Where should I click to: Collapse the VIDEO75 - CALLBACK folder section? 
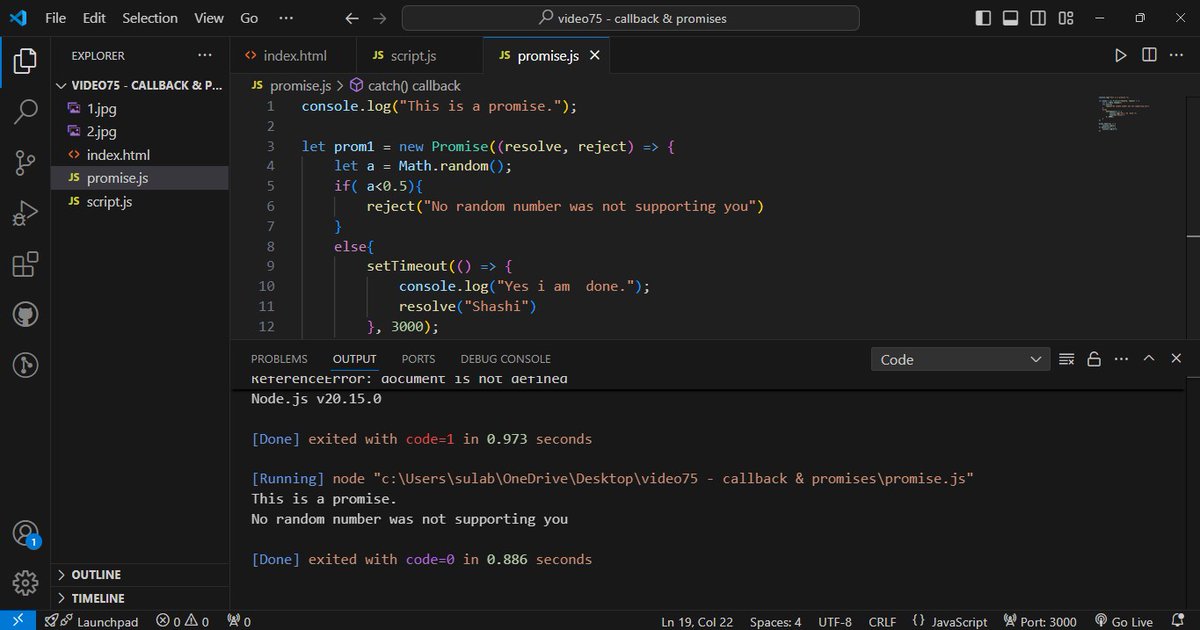click(x=139, y=85)
